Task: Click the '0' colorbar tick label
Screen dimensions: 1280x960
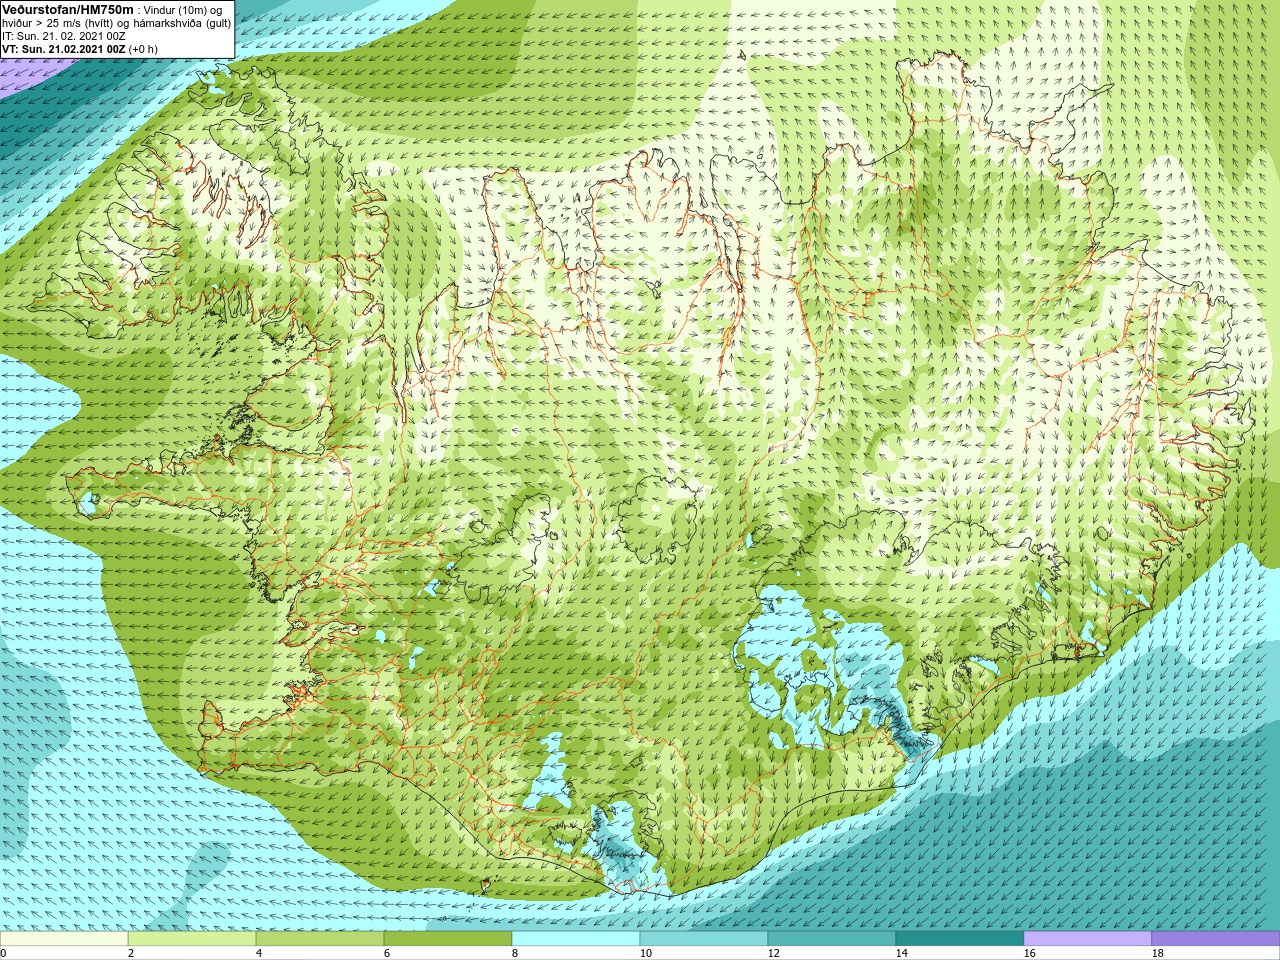Action: point(3,953)
